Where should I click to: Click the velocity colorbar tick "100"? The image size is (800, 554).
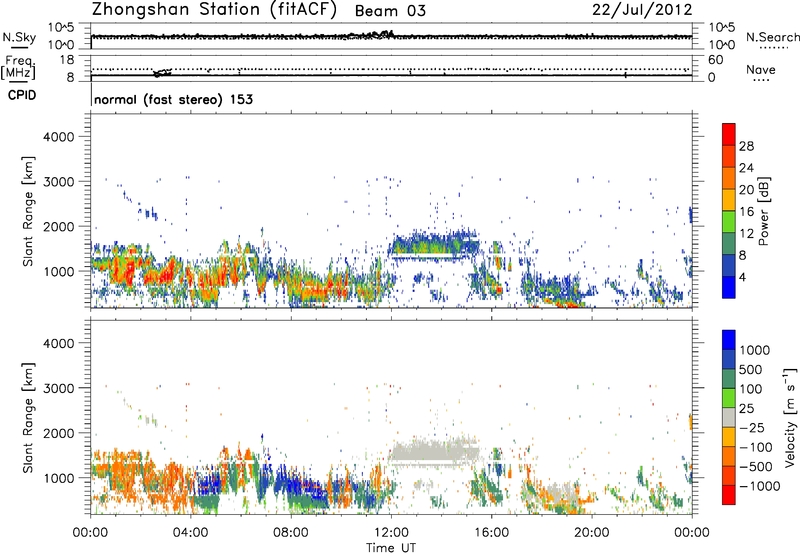tap(751, 389)
